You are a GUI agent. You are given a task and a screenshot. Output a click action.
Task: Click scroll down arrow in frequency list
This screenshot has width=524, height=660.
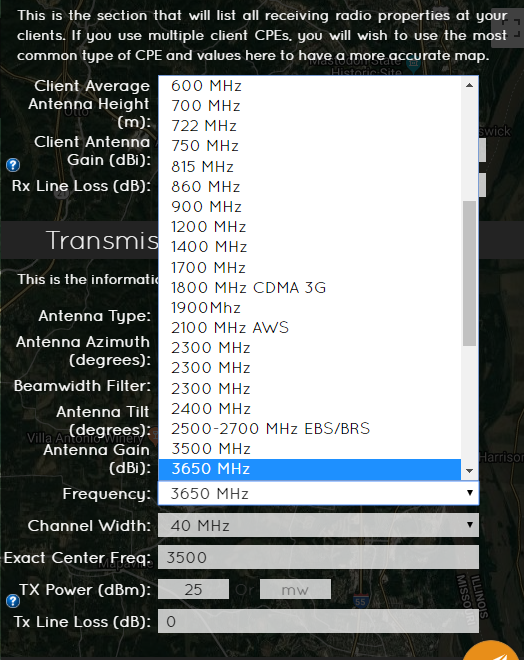pos(470,471)
